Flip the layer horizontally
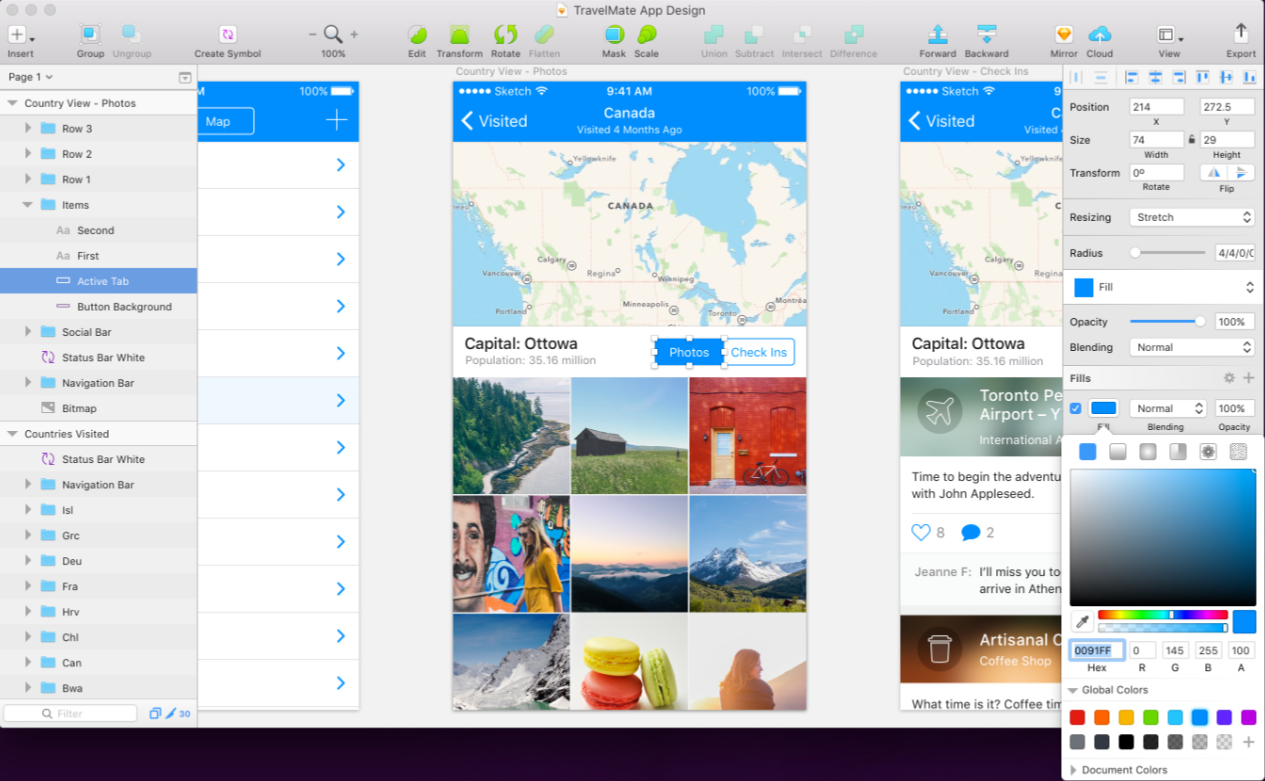Viewport: 1265px width, 781px height. (1214, 172)
